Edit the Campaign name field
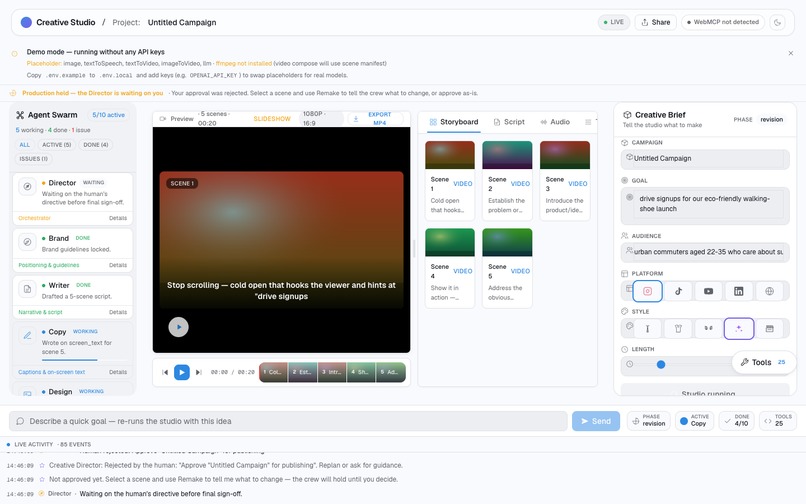This screenshot has width=806, height=504. pyautogui.click(x=705, y=159)
